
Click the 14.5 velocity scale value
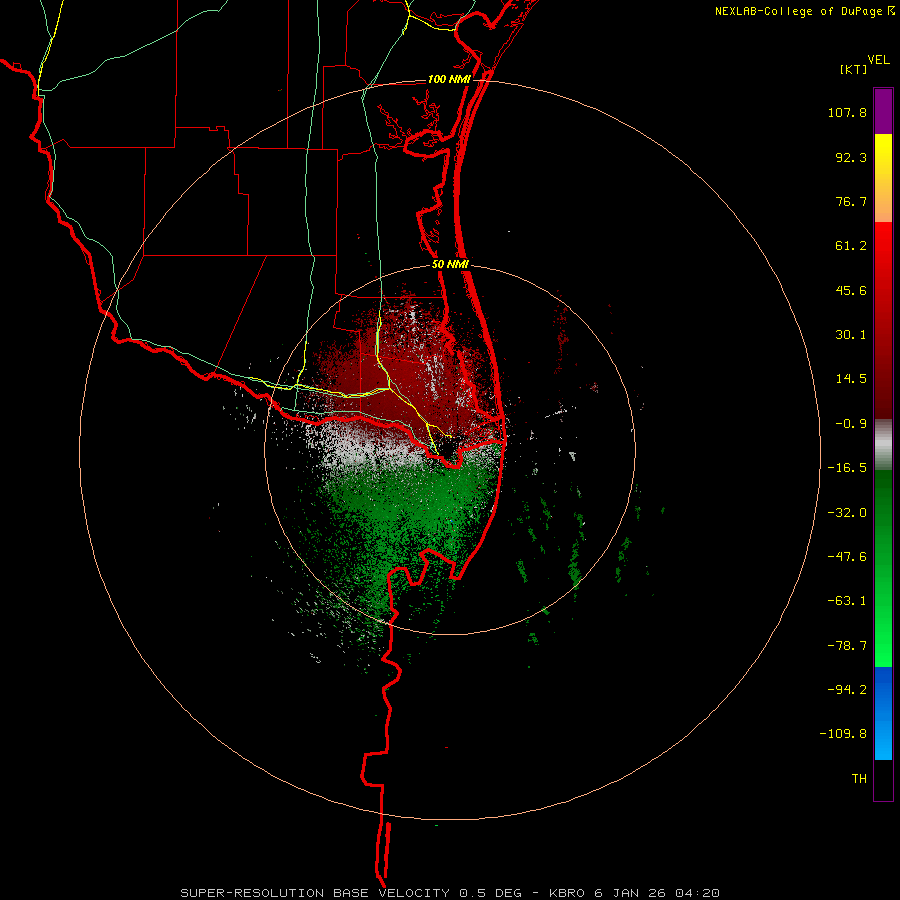[x=851, y=379]
